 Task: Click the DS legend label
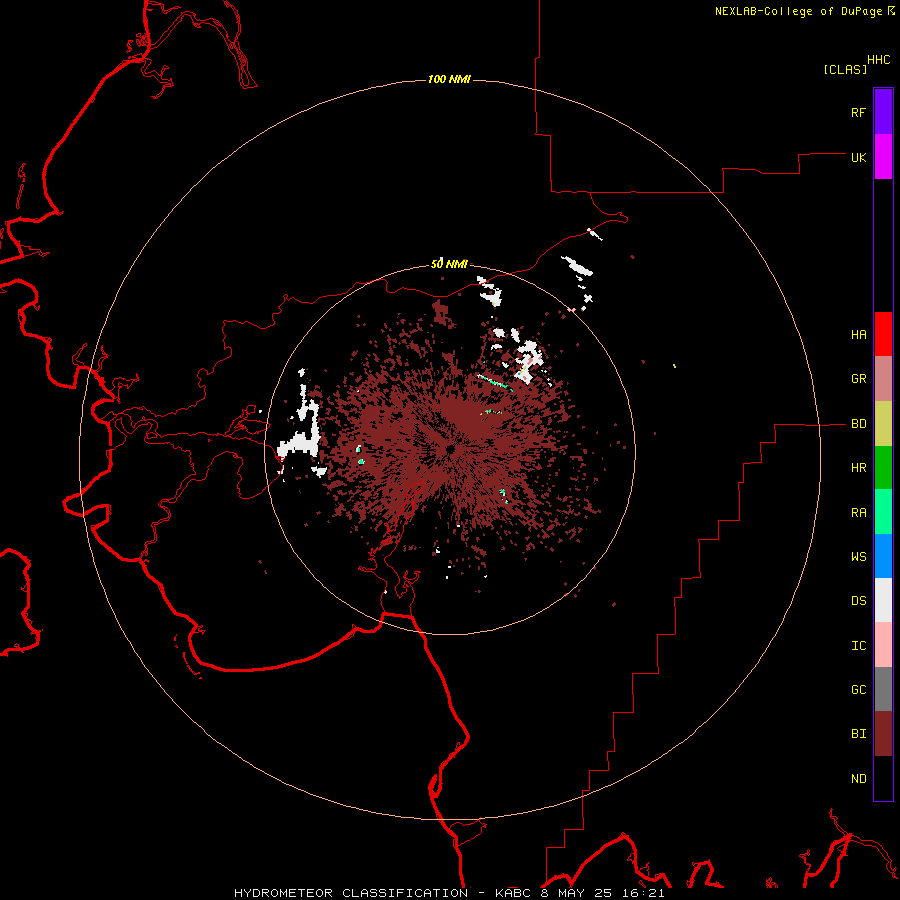click(x=859, y=601)
